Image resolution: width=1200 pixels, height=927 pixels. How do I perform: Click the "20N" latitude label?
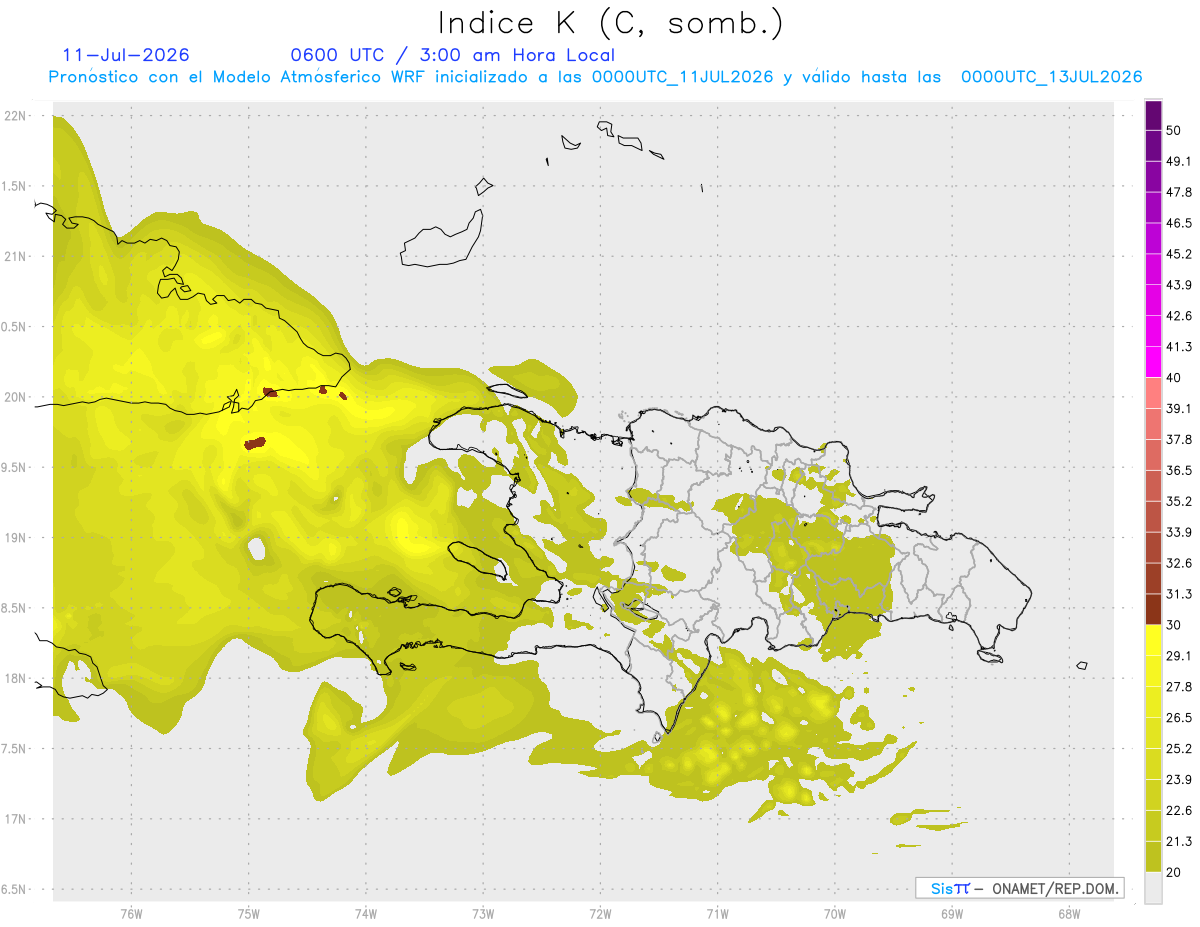pos(16,397)
